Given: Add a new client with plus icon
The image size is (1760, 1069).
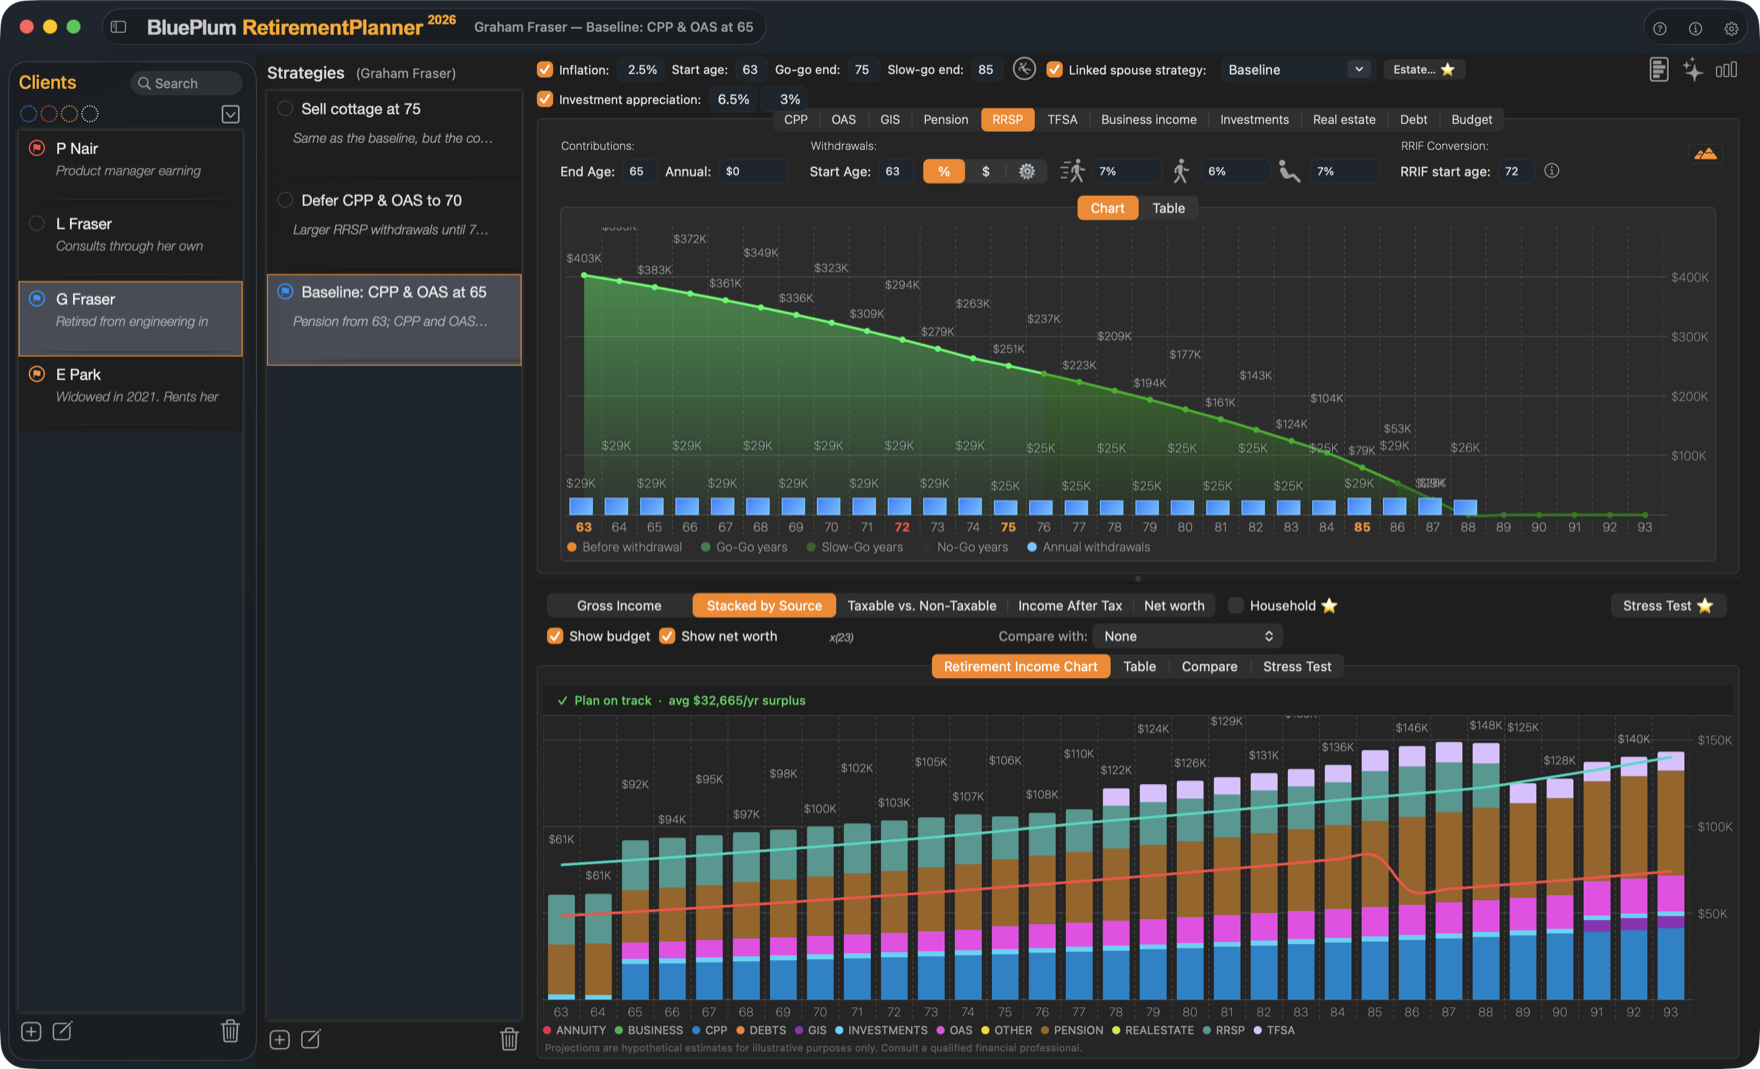Looking at the screenshot, I should pyautogui.click(x=31, y=1031).
